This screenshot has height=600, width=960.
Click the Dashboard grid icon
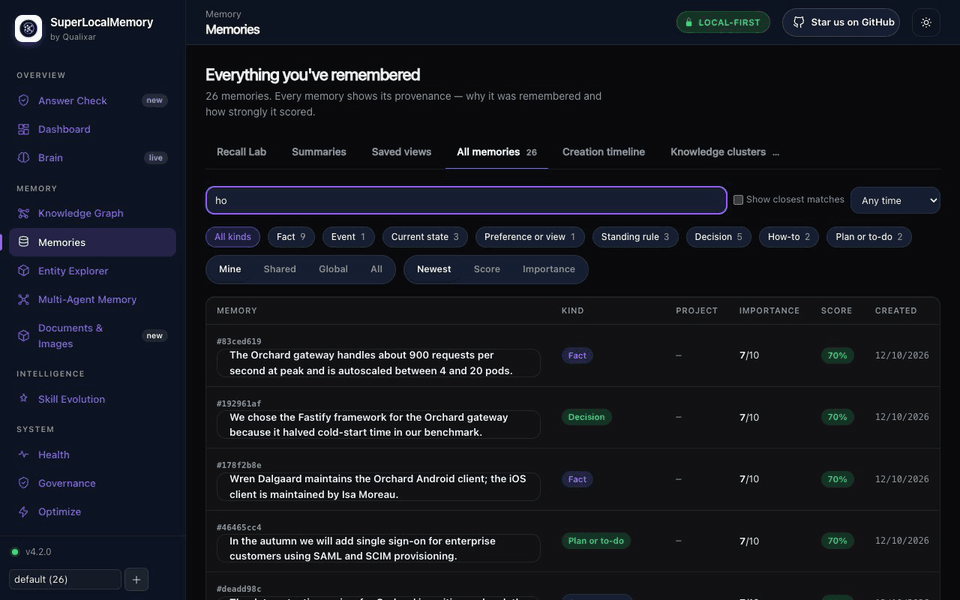click(23, 129)
